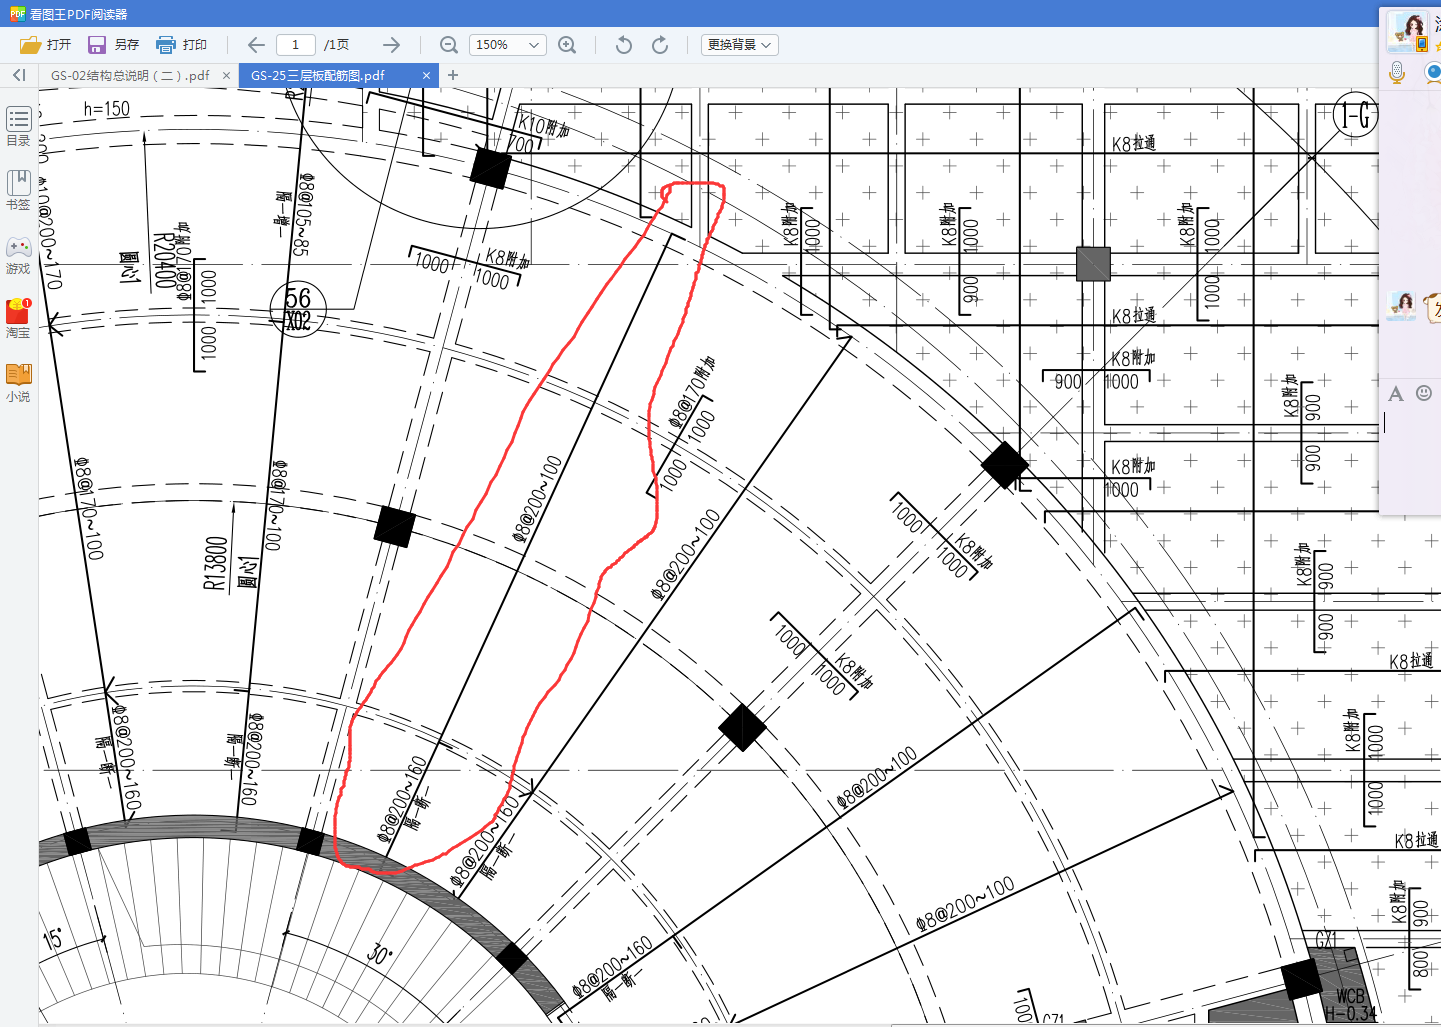Click the gray square column on the drawing
This screenshot has height=1027, width=1441.
tap(1093, 264)
